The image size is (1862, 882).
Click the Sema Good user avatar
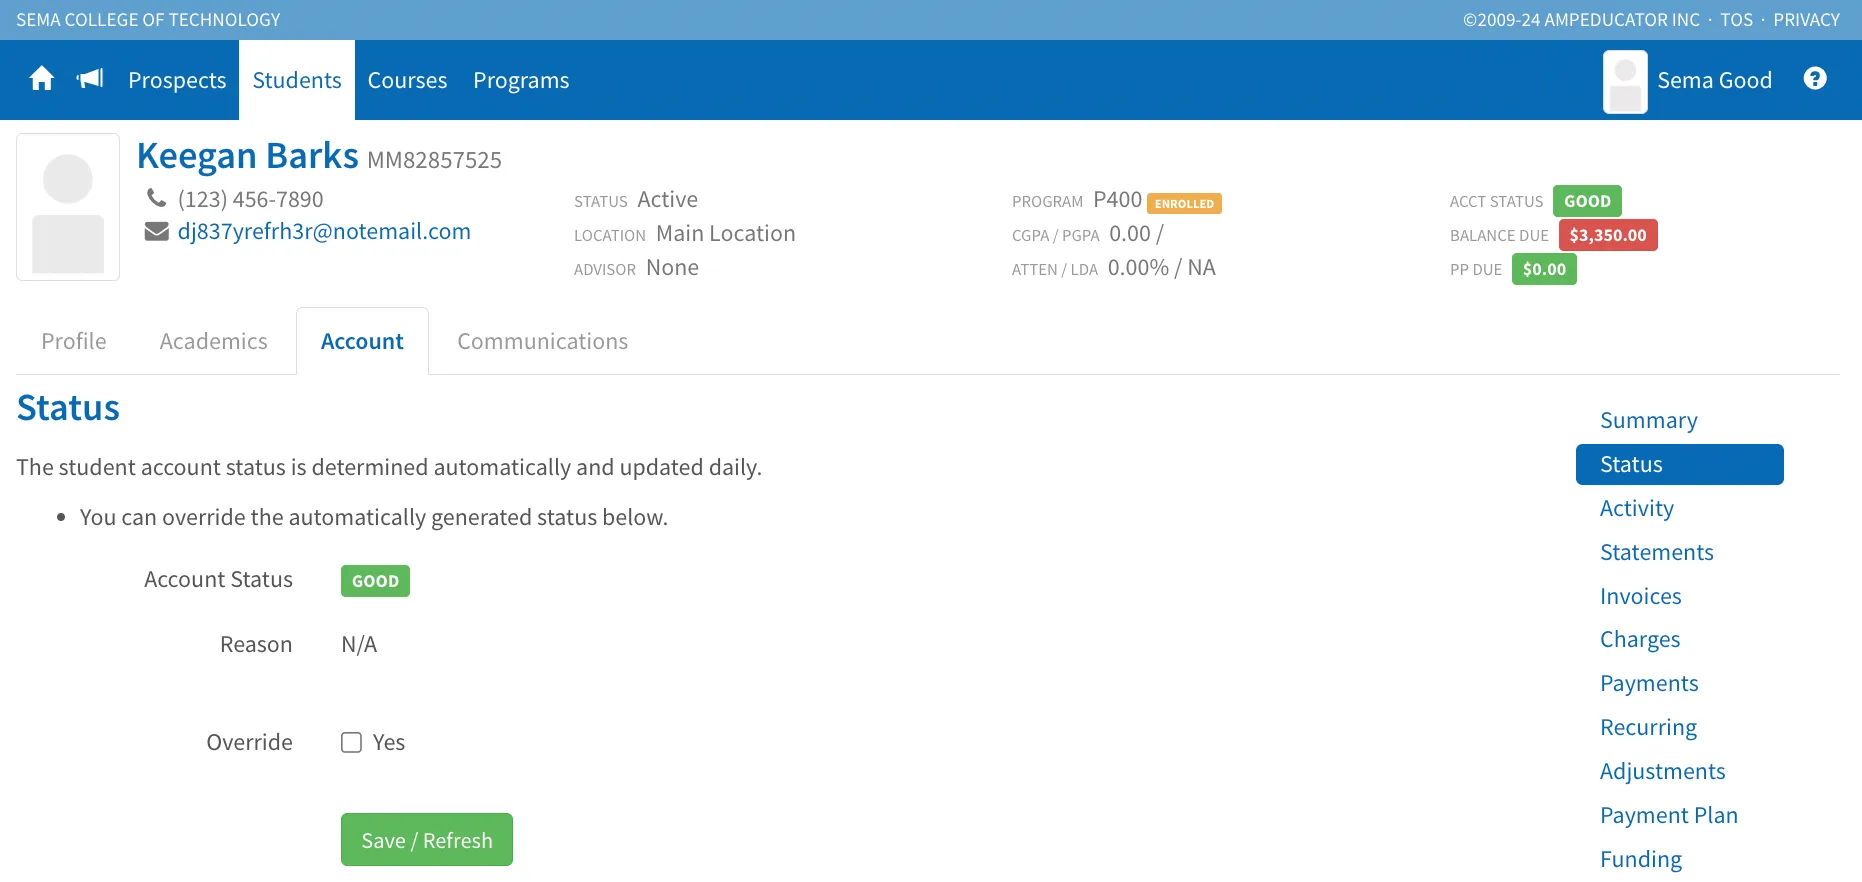pos(1625,82)
